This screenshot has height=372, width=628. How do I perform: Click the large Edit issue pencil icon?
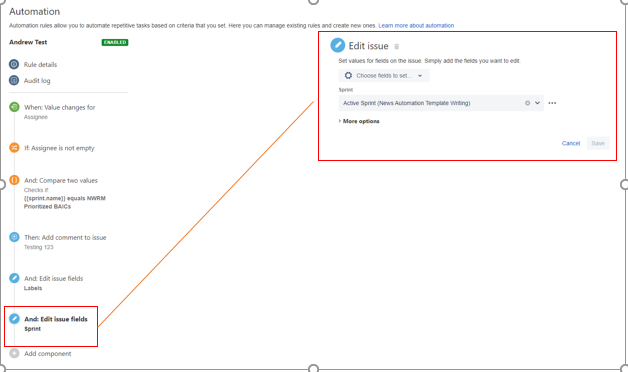pos(337,45)
